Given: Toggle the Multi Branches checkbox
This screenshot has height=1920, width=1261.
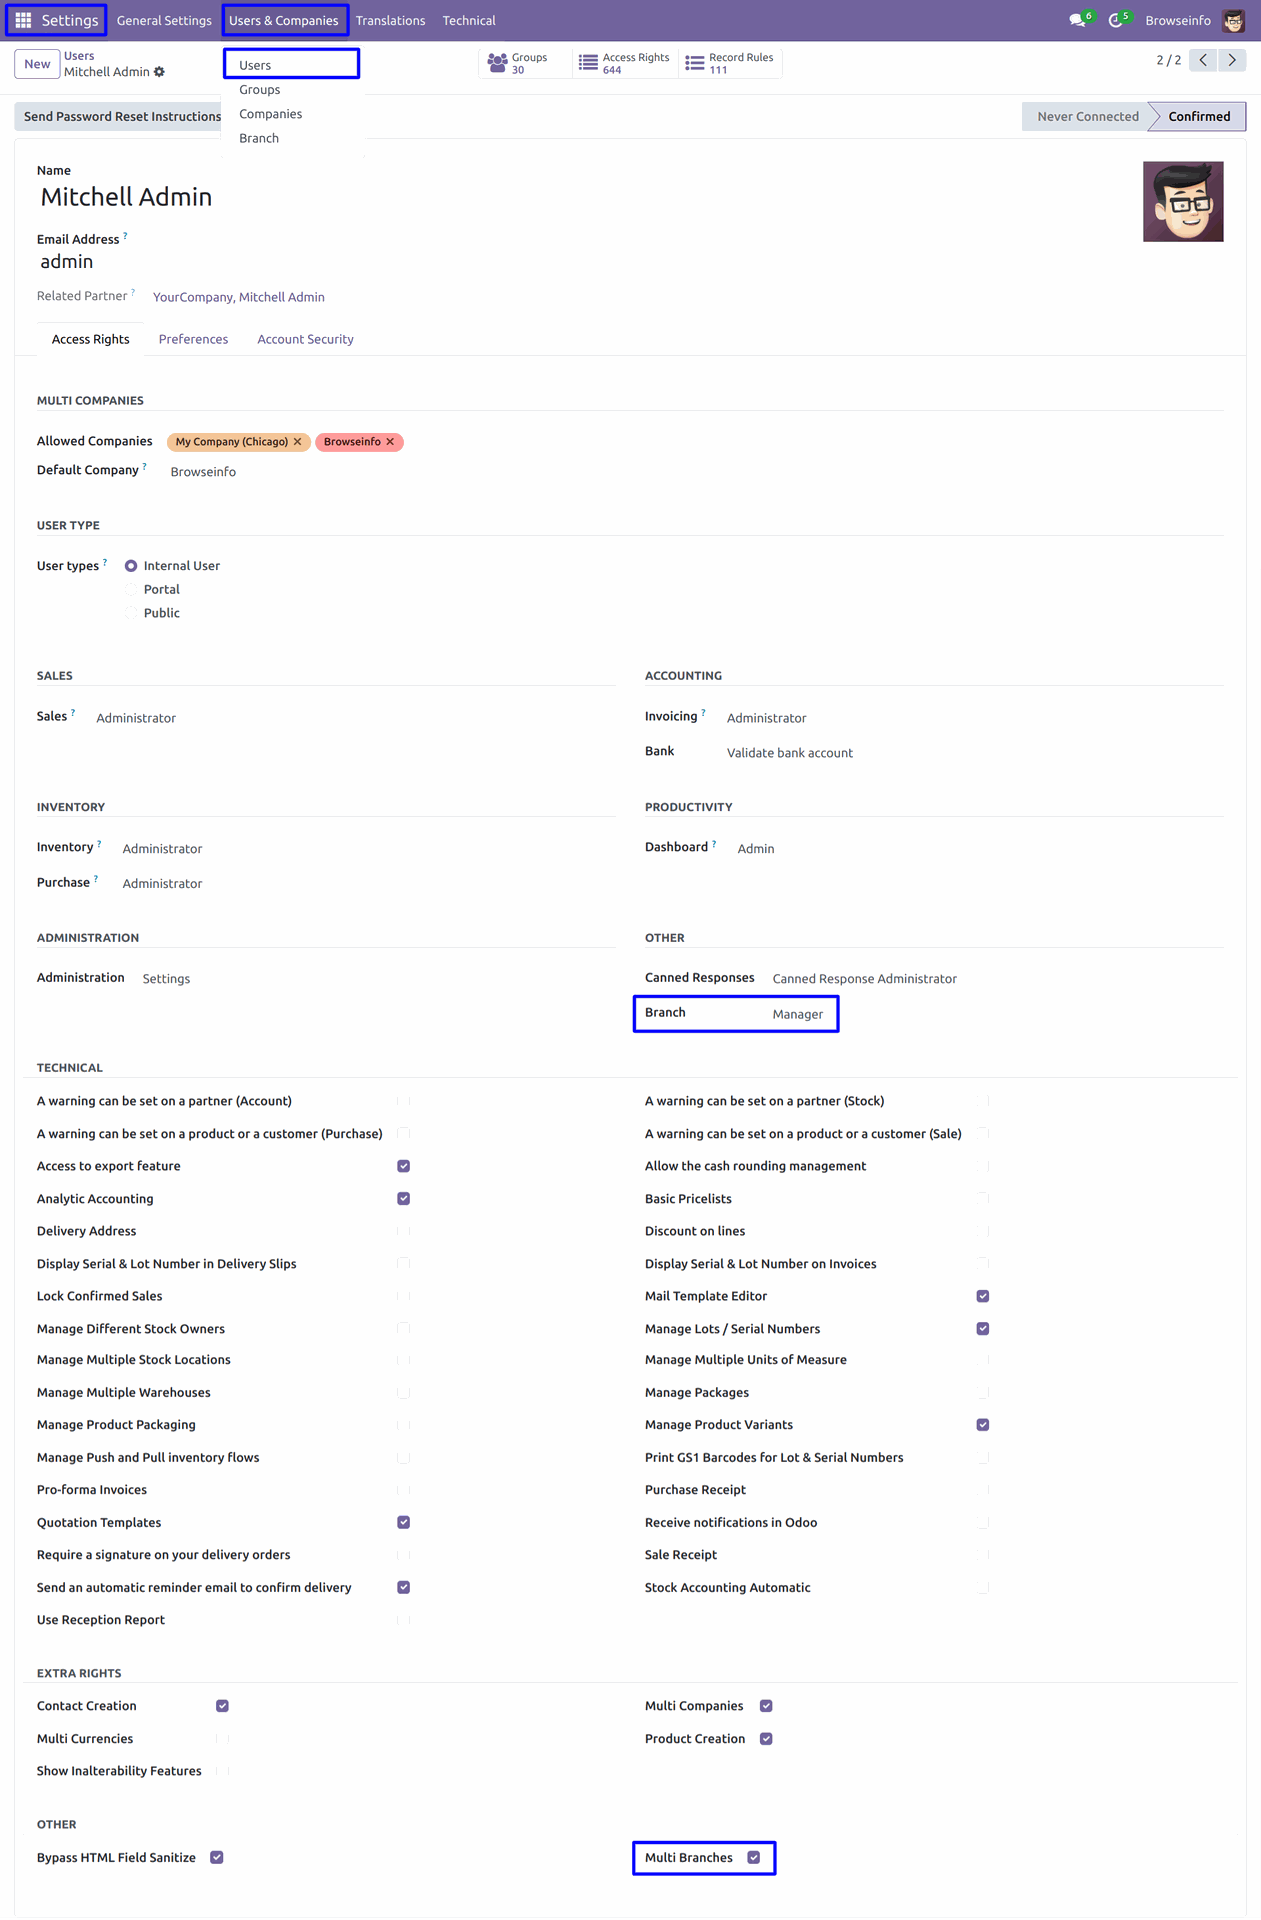Looking at the screenshot, I should tap(754, 1858).
